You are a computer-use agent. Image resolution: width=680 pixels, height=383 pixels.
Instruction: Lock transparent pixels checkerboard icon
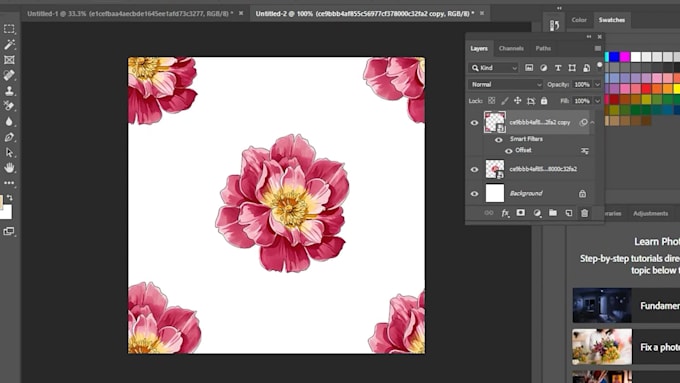491,101
